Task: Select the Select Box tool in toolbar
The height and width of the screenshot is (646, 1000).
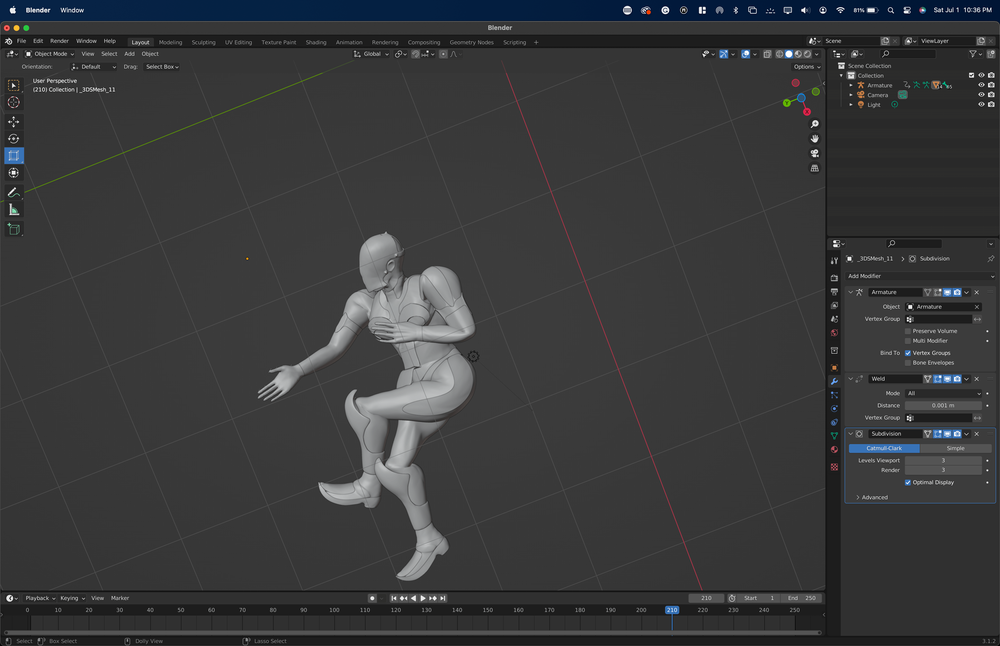Action: [13, 85]
